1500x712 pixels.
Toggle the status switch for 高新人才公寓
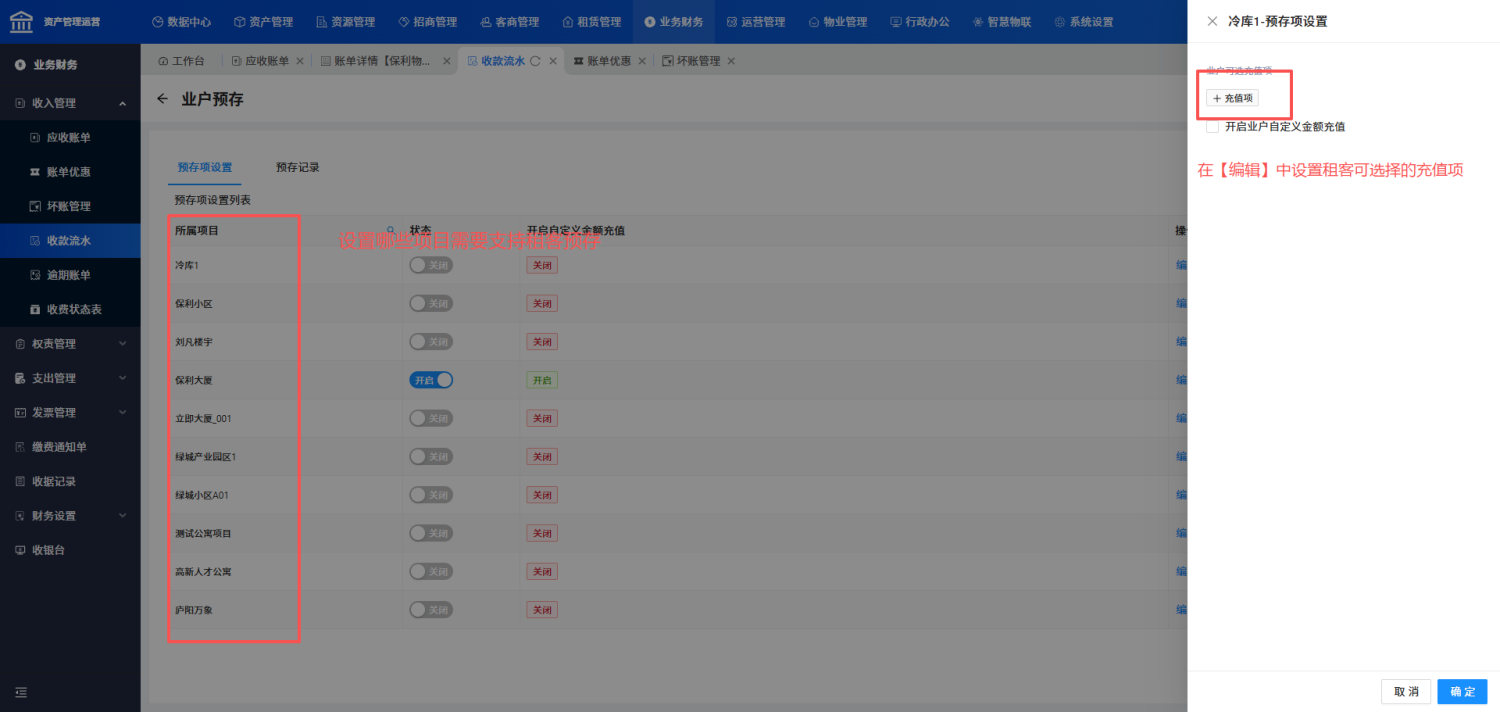pos(431,571)
